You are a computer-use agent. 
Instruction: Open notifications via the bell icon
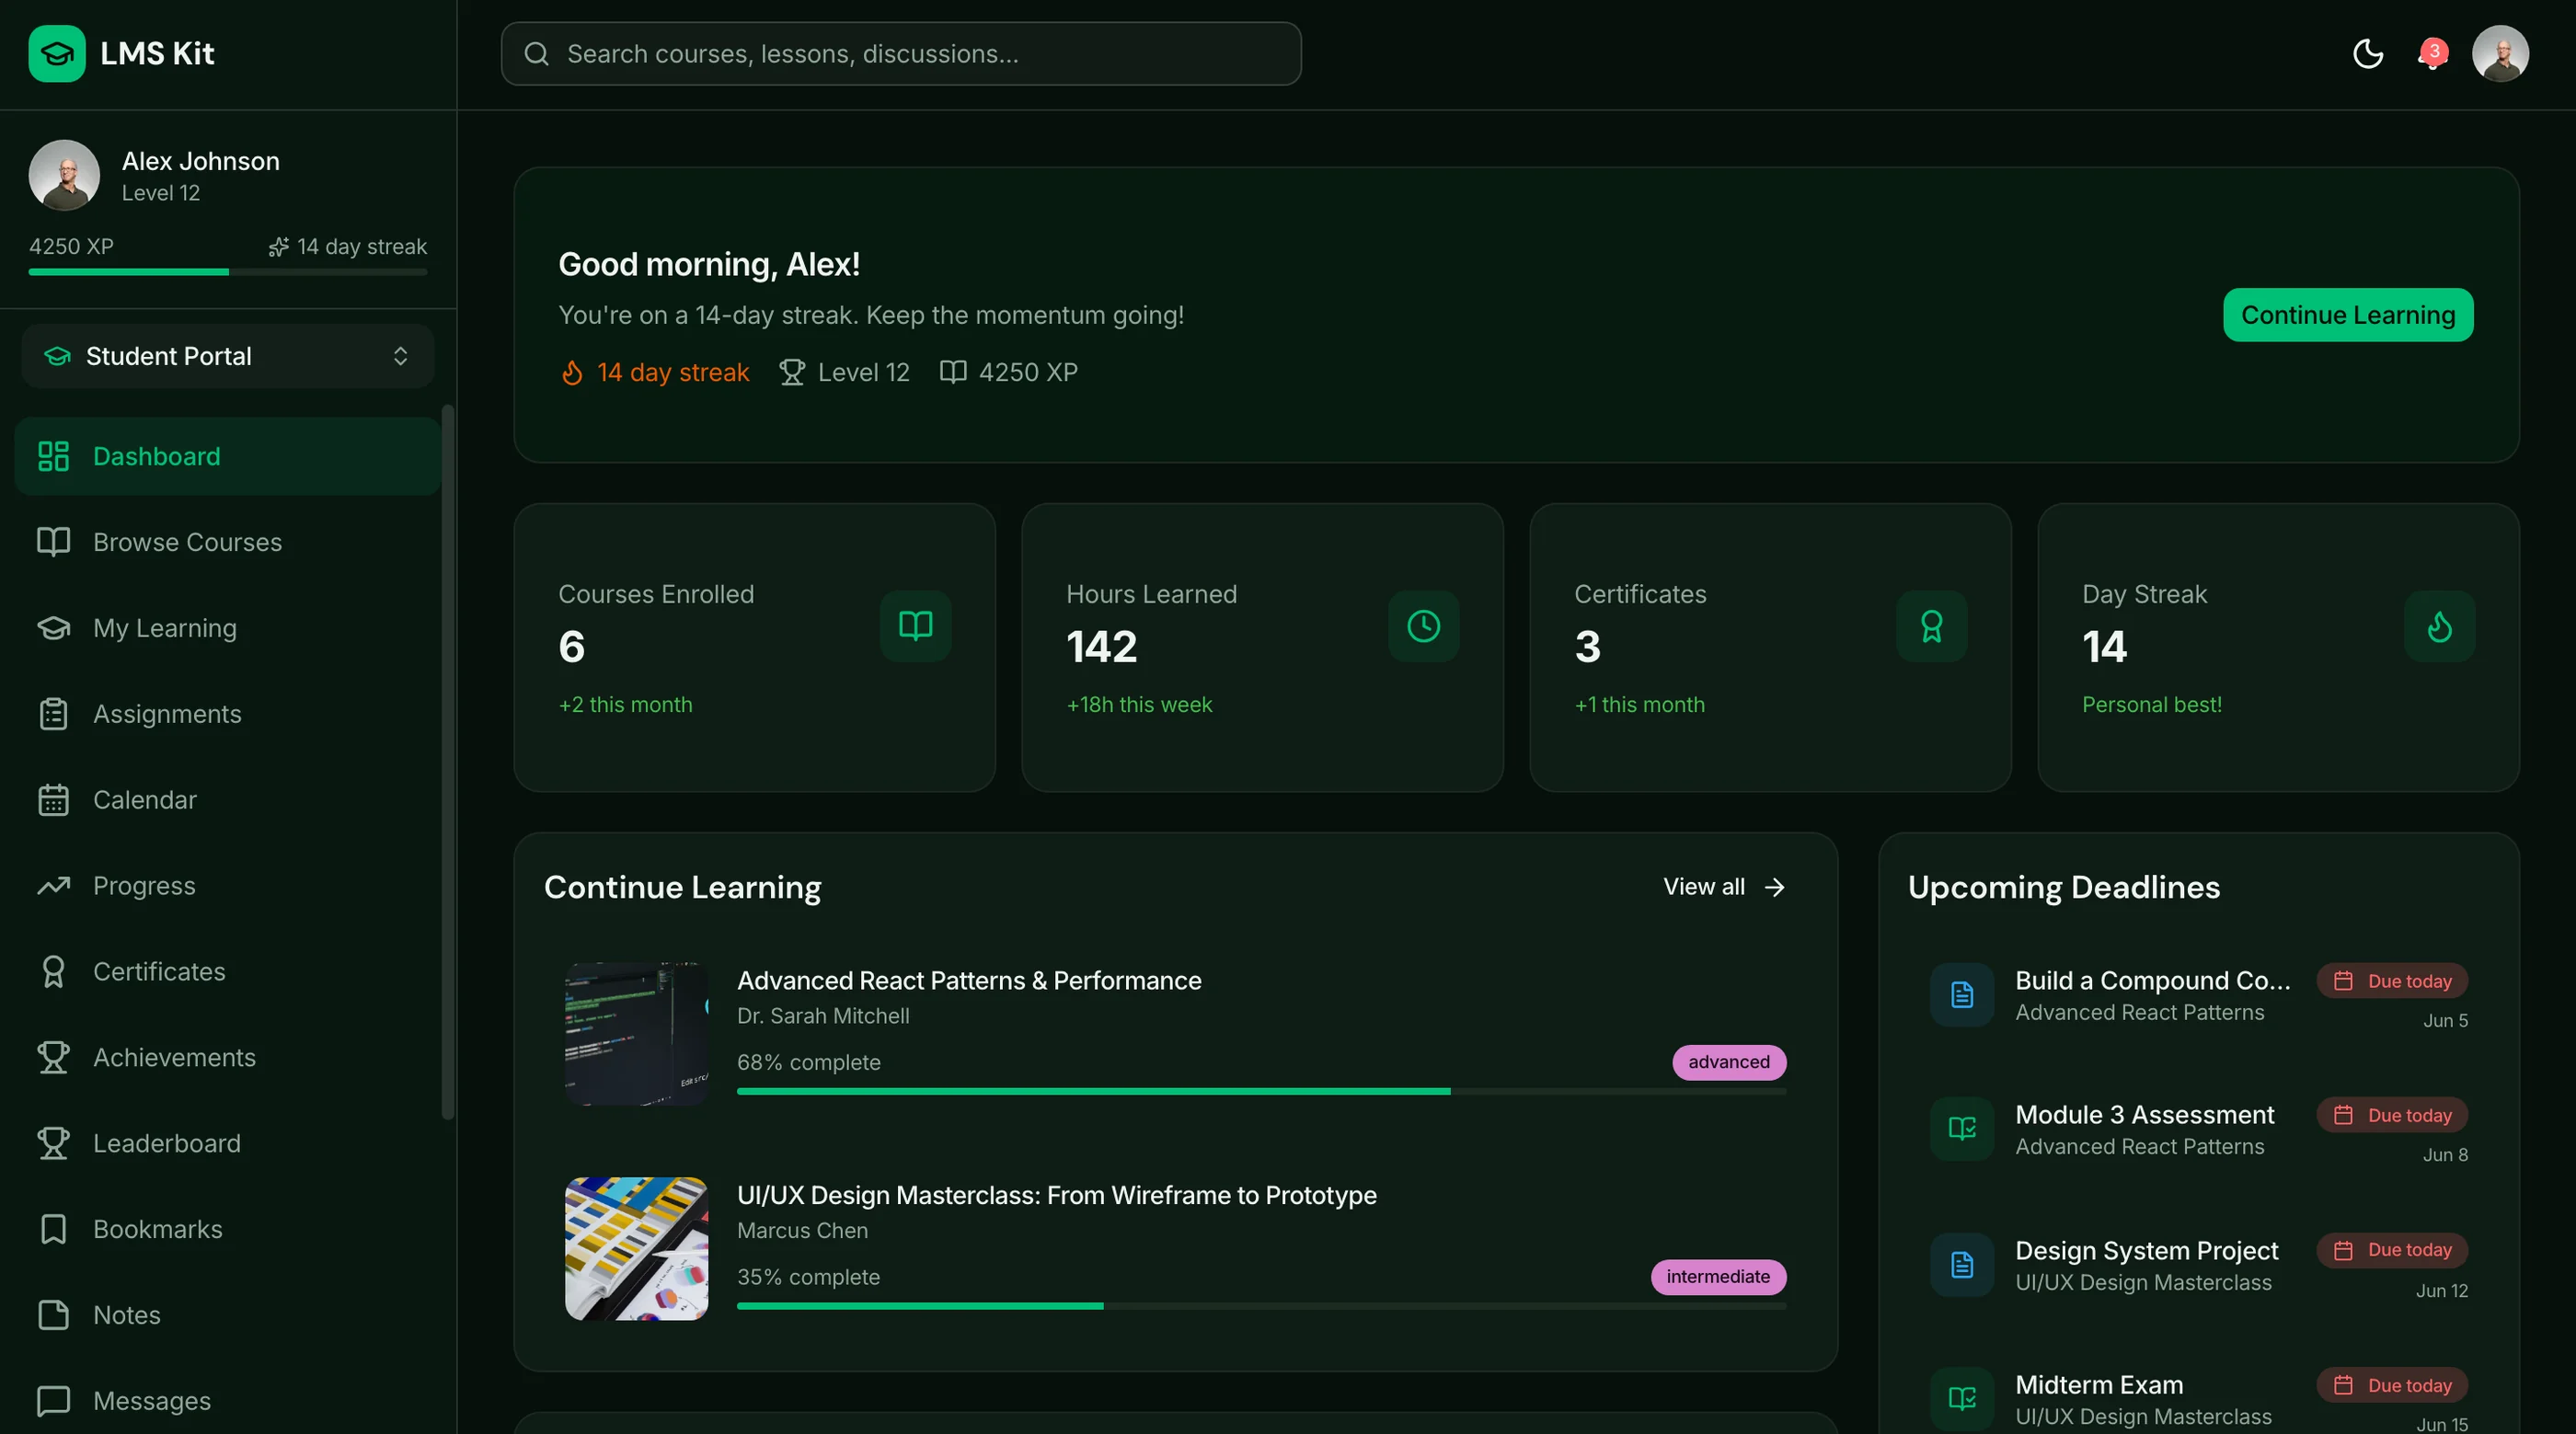pos(2432,54)
